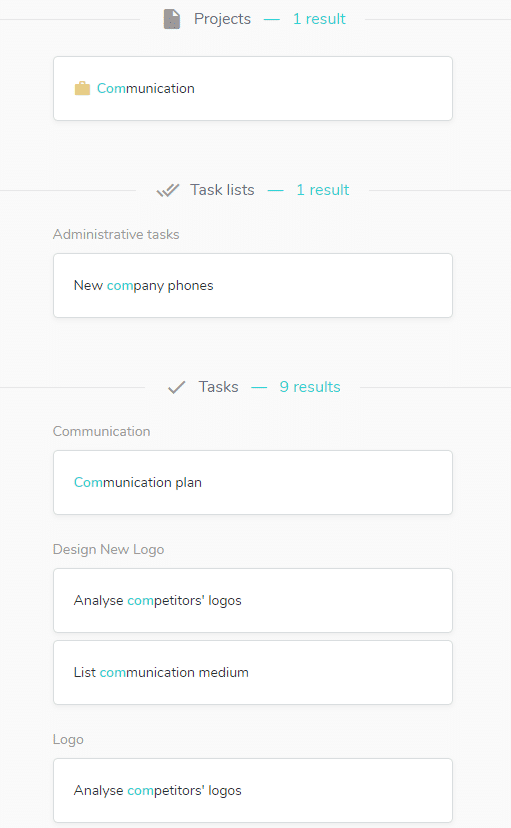Image resolution: width=511 pixels, height=828 pixels.
Task: Open the Communication project card
Action: 253,89
